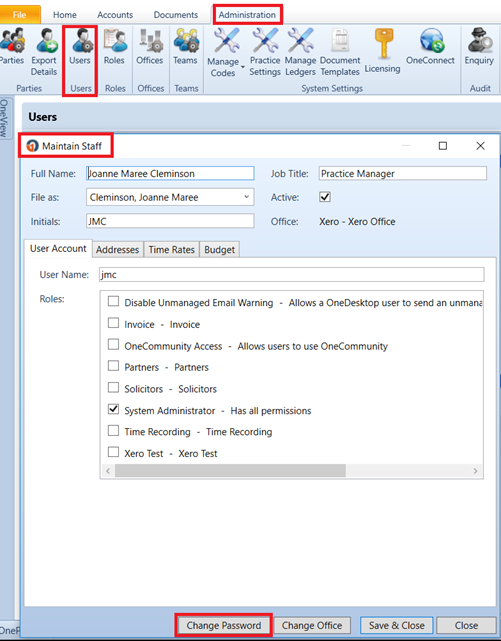Image resolution: width=501 pixels, height=641 pixels.
Task: Maximize the Maintain Staff window
Action: click(x=443, y=146)
